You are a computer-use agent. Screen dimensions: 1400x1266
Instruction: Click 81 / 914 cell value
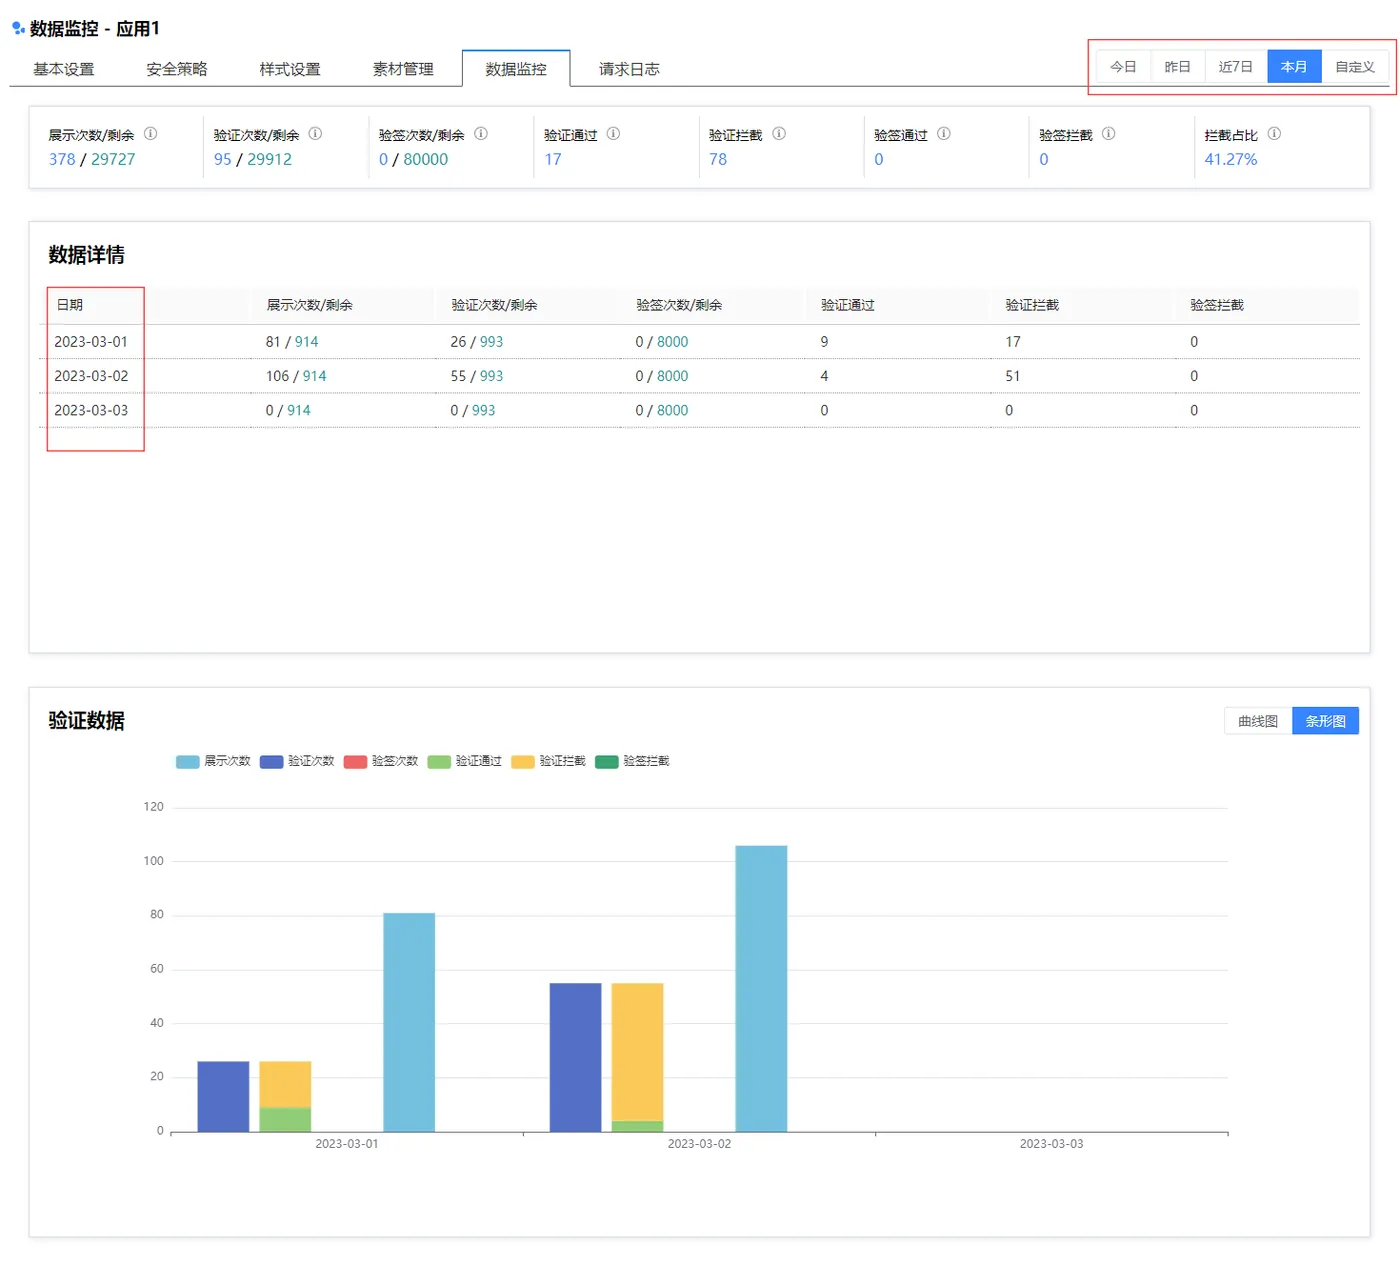(292, 342)
